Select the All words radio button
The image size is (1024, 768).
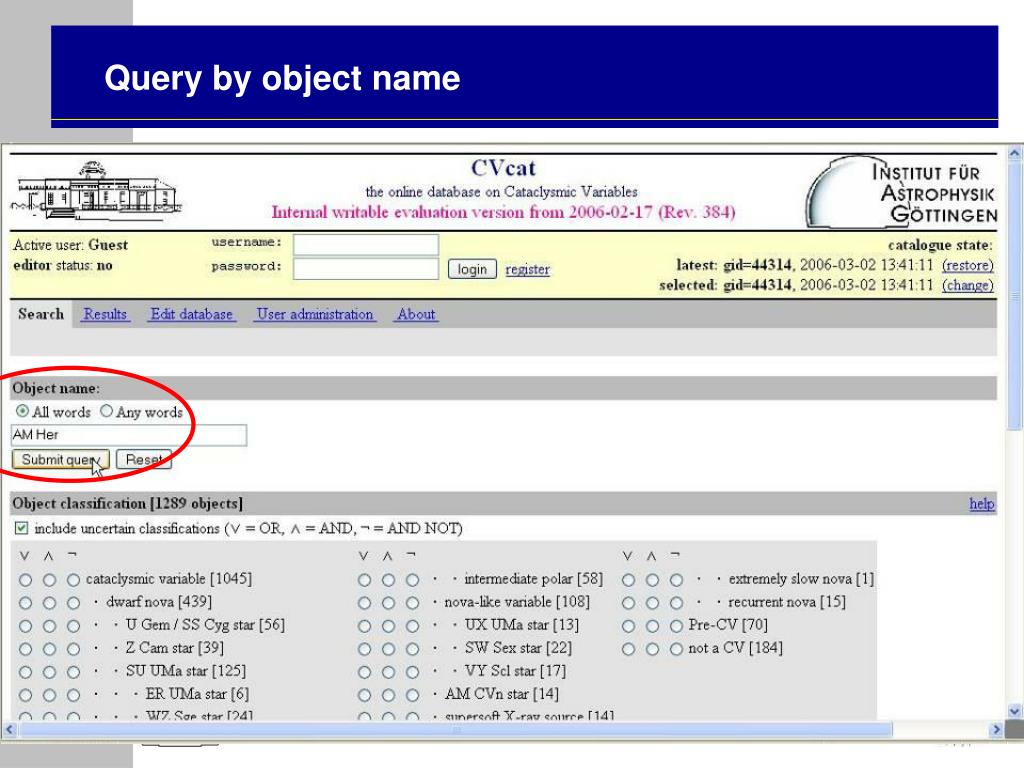(x=22, y=411)
